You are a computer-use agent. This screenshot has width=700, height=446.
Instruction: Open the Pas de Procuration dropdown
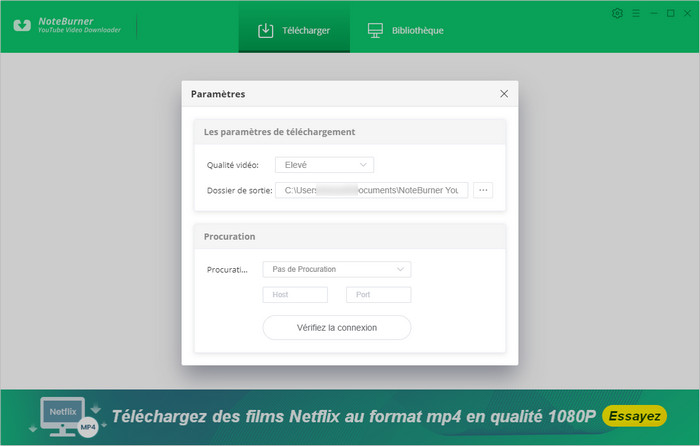pos(337,269)
